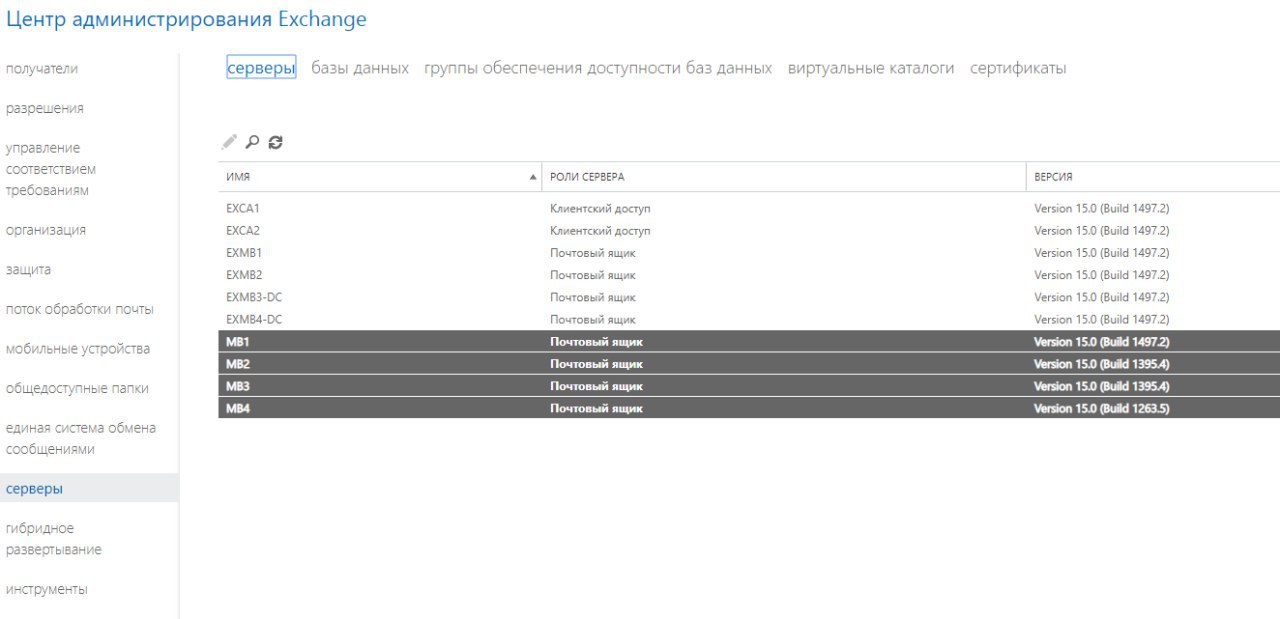Click the sort arrow in ИМЯ column
The height and width of the screenshot is (619, 1280).
click(x=532, y=177)
